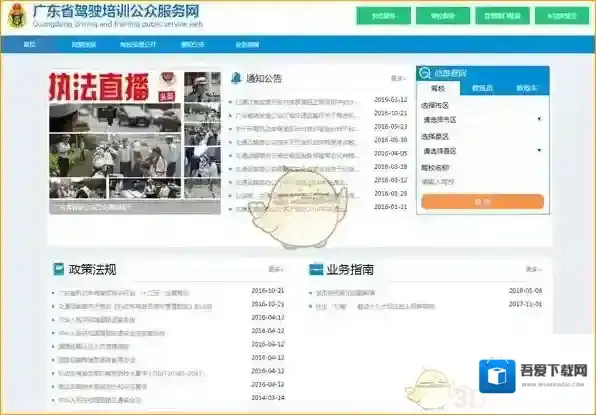Click the third green header button

(x=502, y=16)
